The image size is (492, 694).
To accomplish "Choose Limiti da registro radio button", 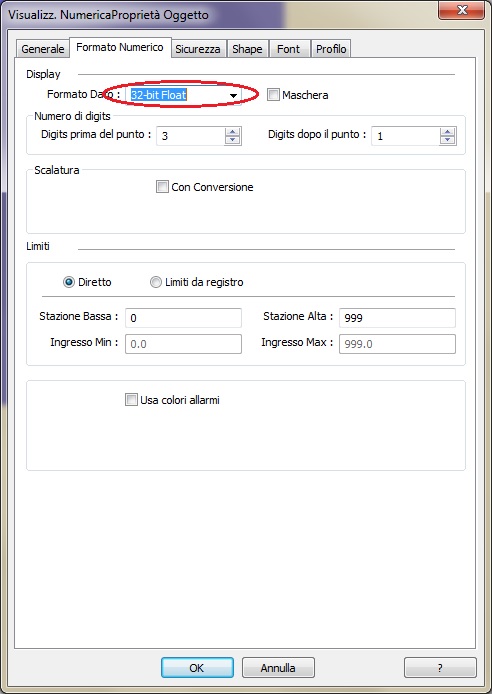I will (156, 282).
